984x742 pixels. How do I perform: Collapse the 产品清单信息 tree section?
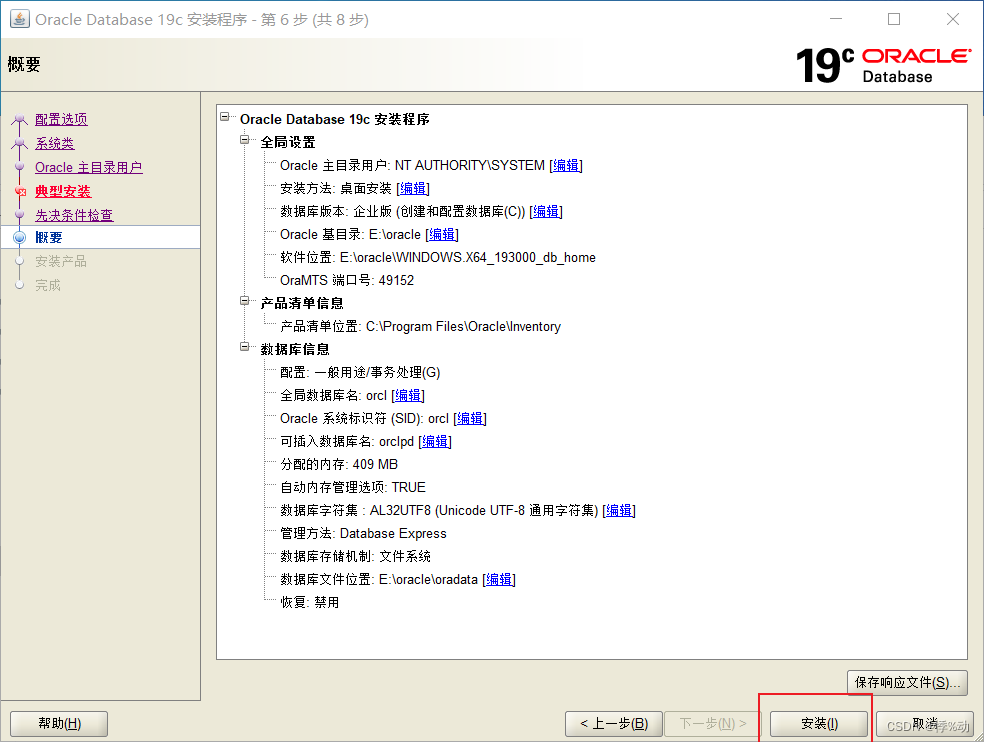pos(245,301)
